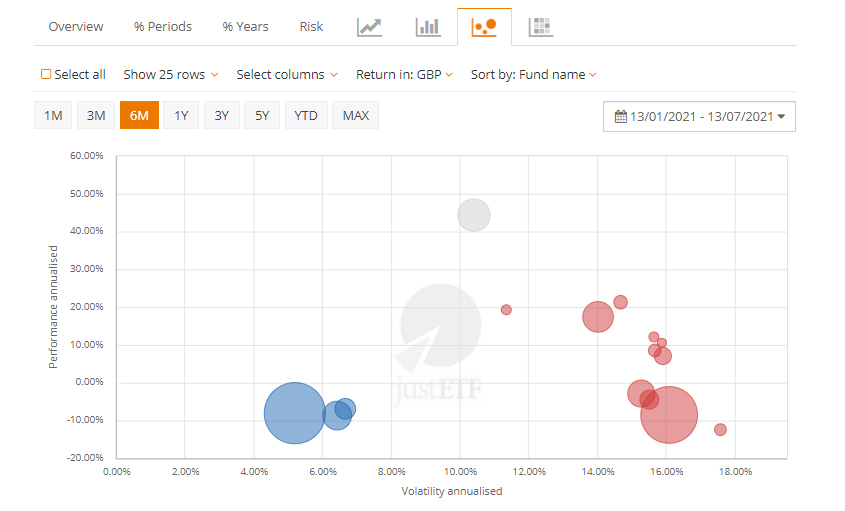Click the largest red bubble in chart
Viewport: 845px width, 511px height.
(x=669, y=414)
